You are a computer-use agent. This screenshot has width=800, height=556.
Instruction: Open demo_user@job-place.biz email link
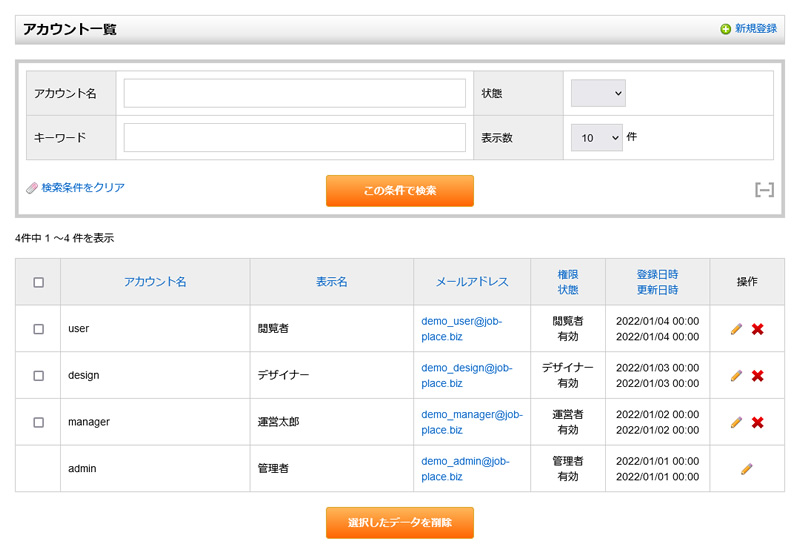pos(462,329)
